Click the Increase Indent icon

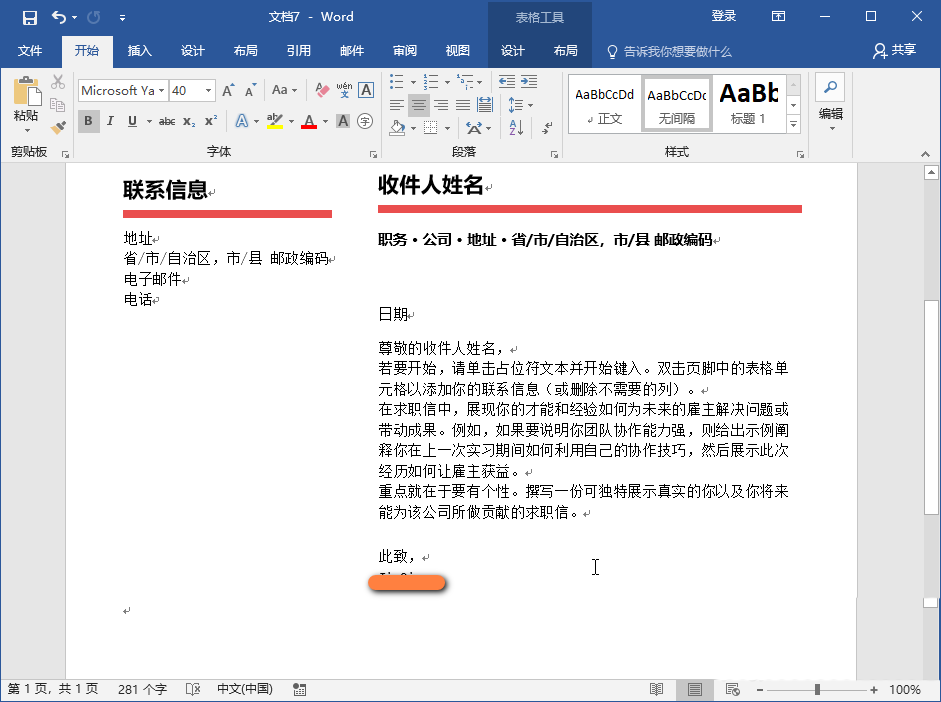click(527, 82)
